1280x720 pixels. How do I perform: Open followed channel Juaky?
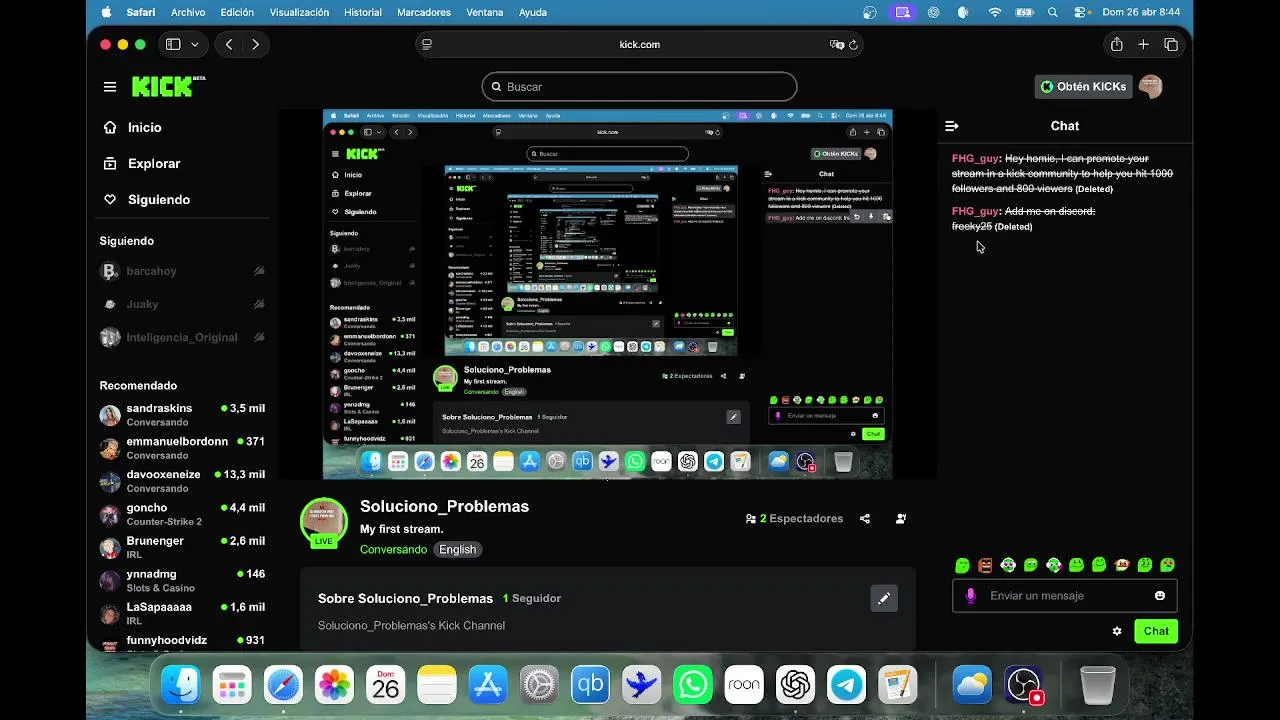pos(182,304)
